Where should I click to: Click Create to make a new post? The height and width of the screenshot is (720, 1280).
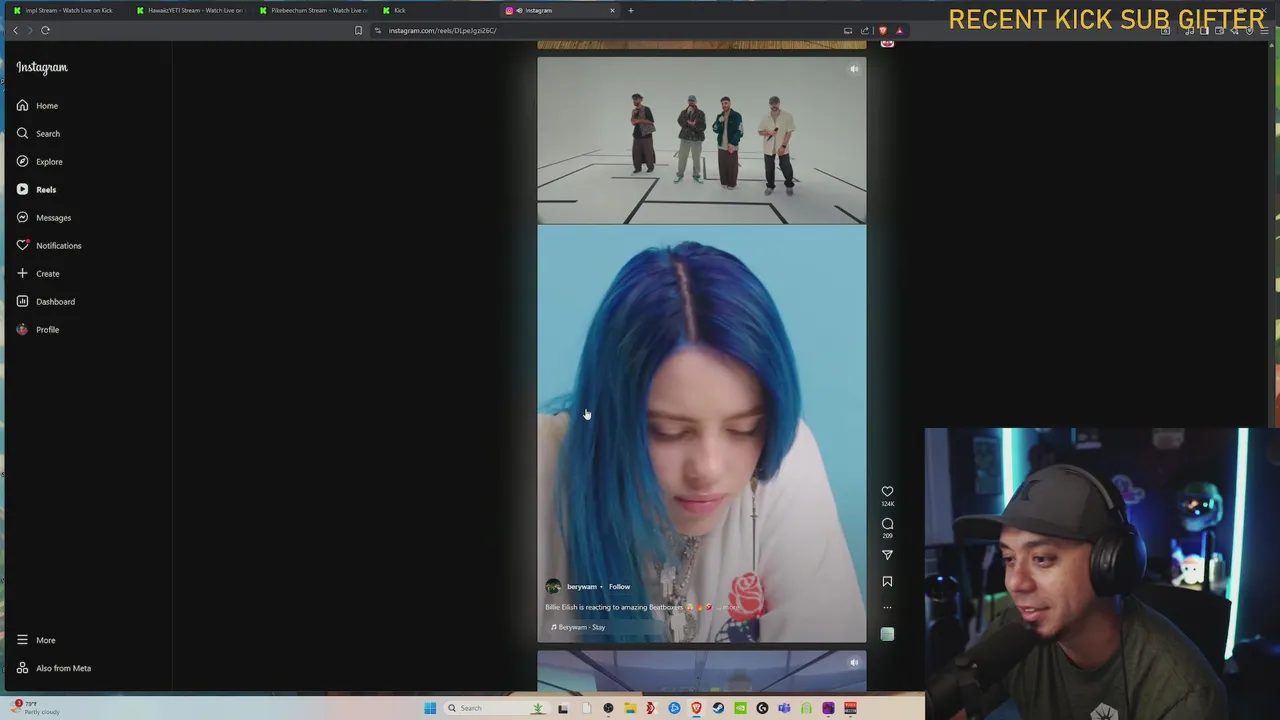coord(37,273)
